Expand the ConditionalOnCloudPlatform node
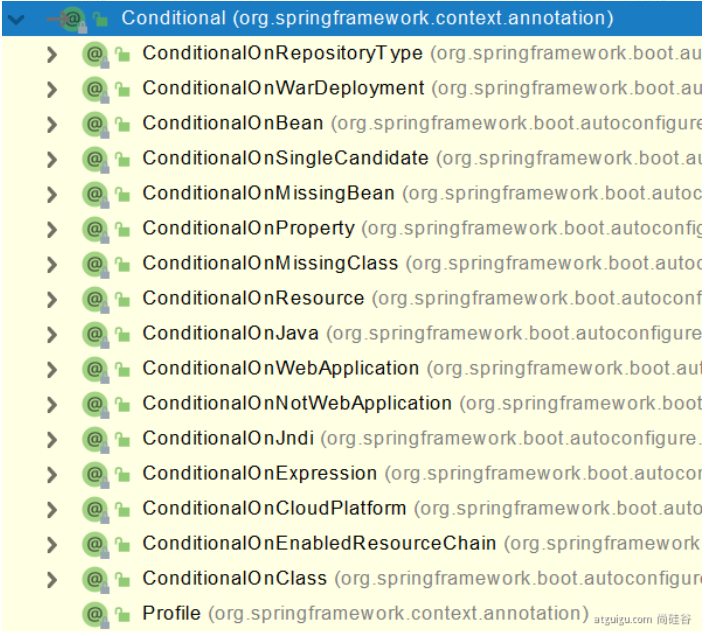The width and height of the screenshot is (706, 636). 52,510
